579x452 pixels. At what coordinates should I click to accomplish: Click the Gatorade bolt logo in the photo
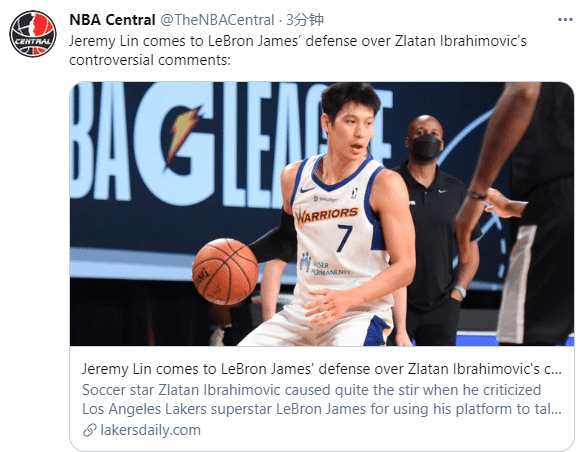pyautogui.click(x=184, y=136)
